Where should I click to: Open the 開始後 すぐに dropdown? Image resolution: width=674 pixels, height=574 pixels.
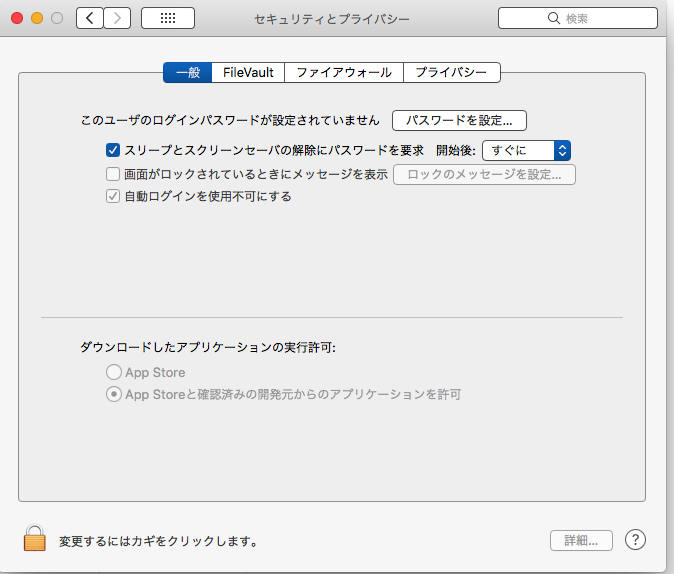click(527, 150)
